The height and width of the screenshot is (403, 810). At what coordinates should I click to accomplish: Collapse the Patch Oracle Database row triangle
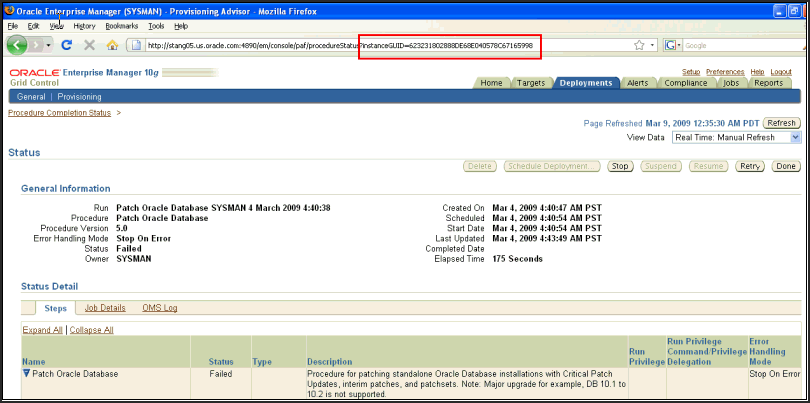[x=26, y=373]
